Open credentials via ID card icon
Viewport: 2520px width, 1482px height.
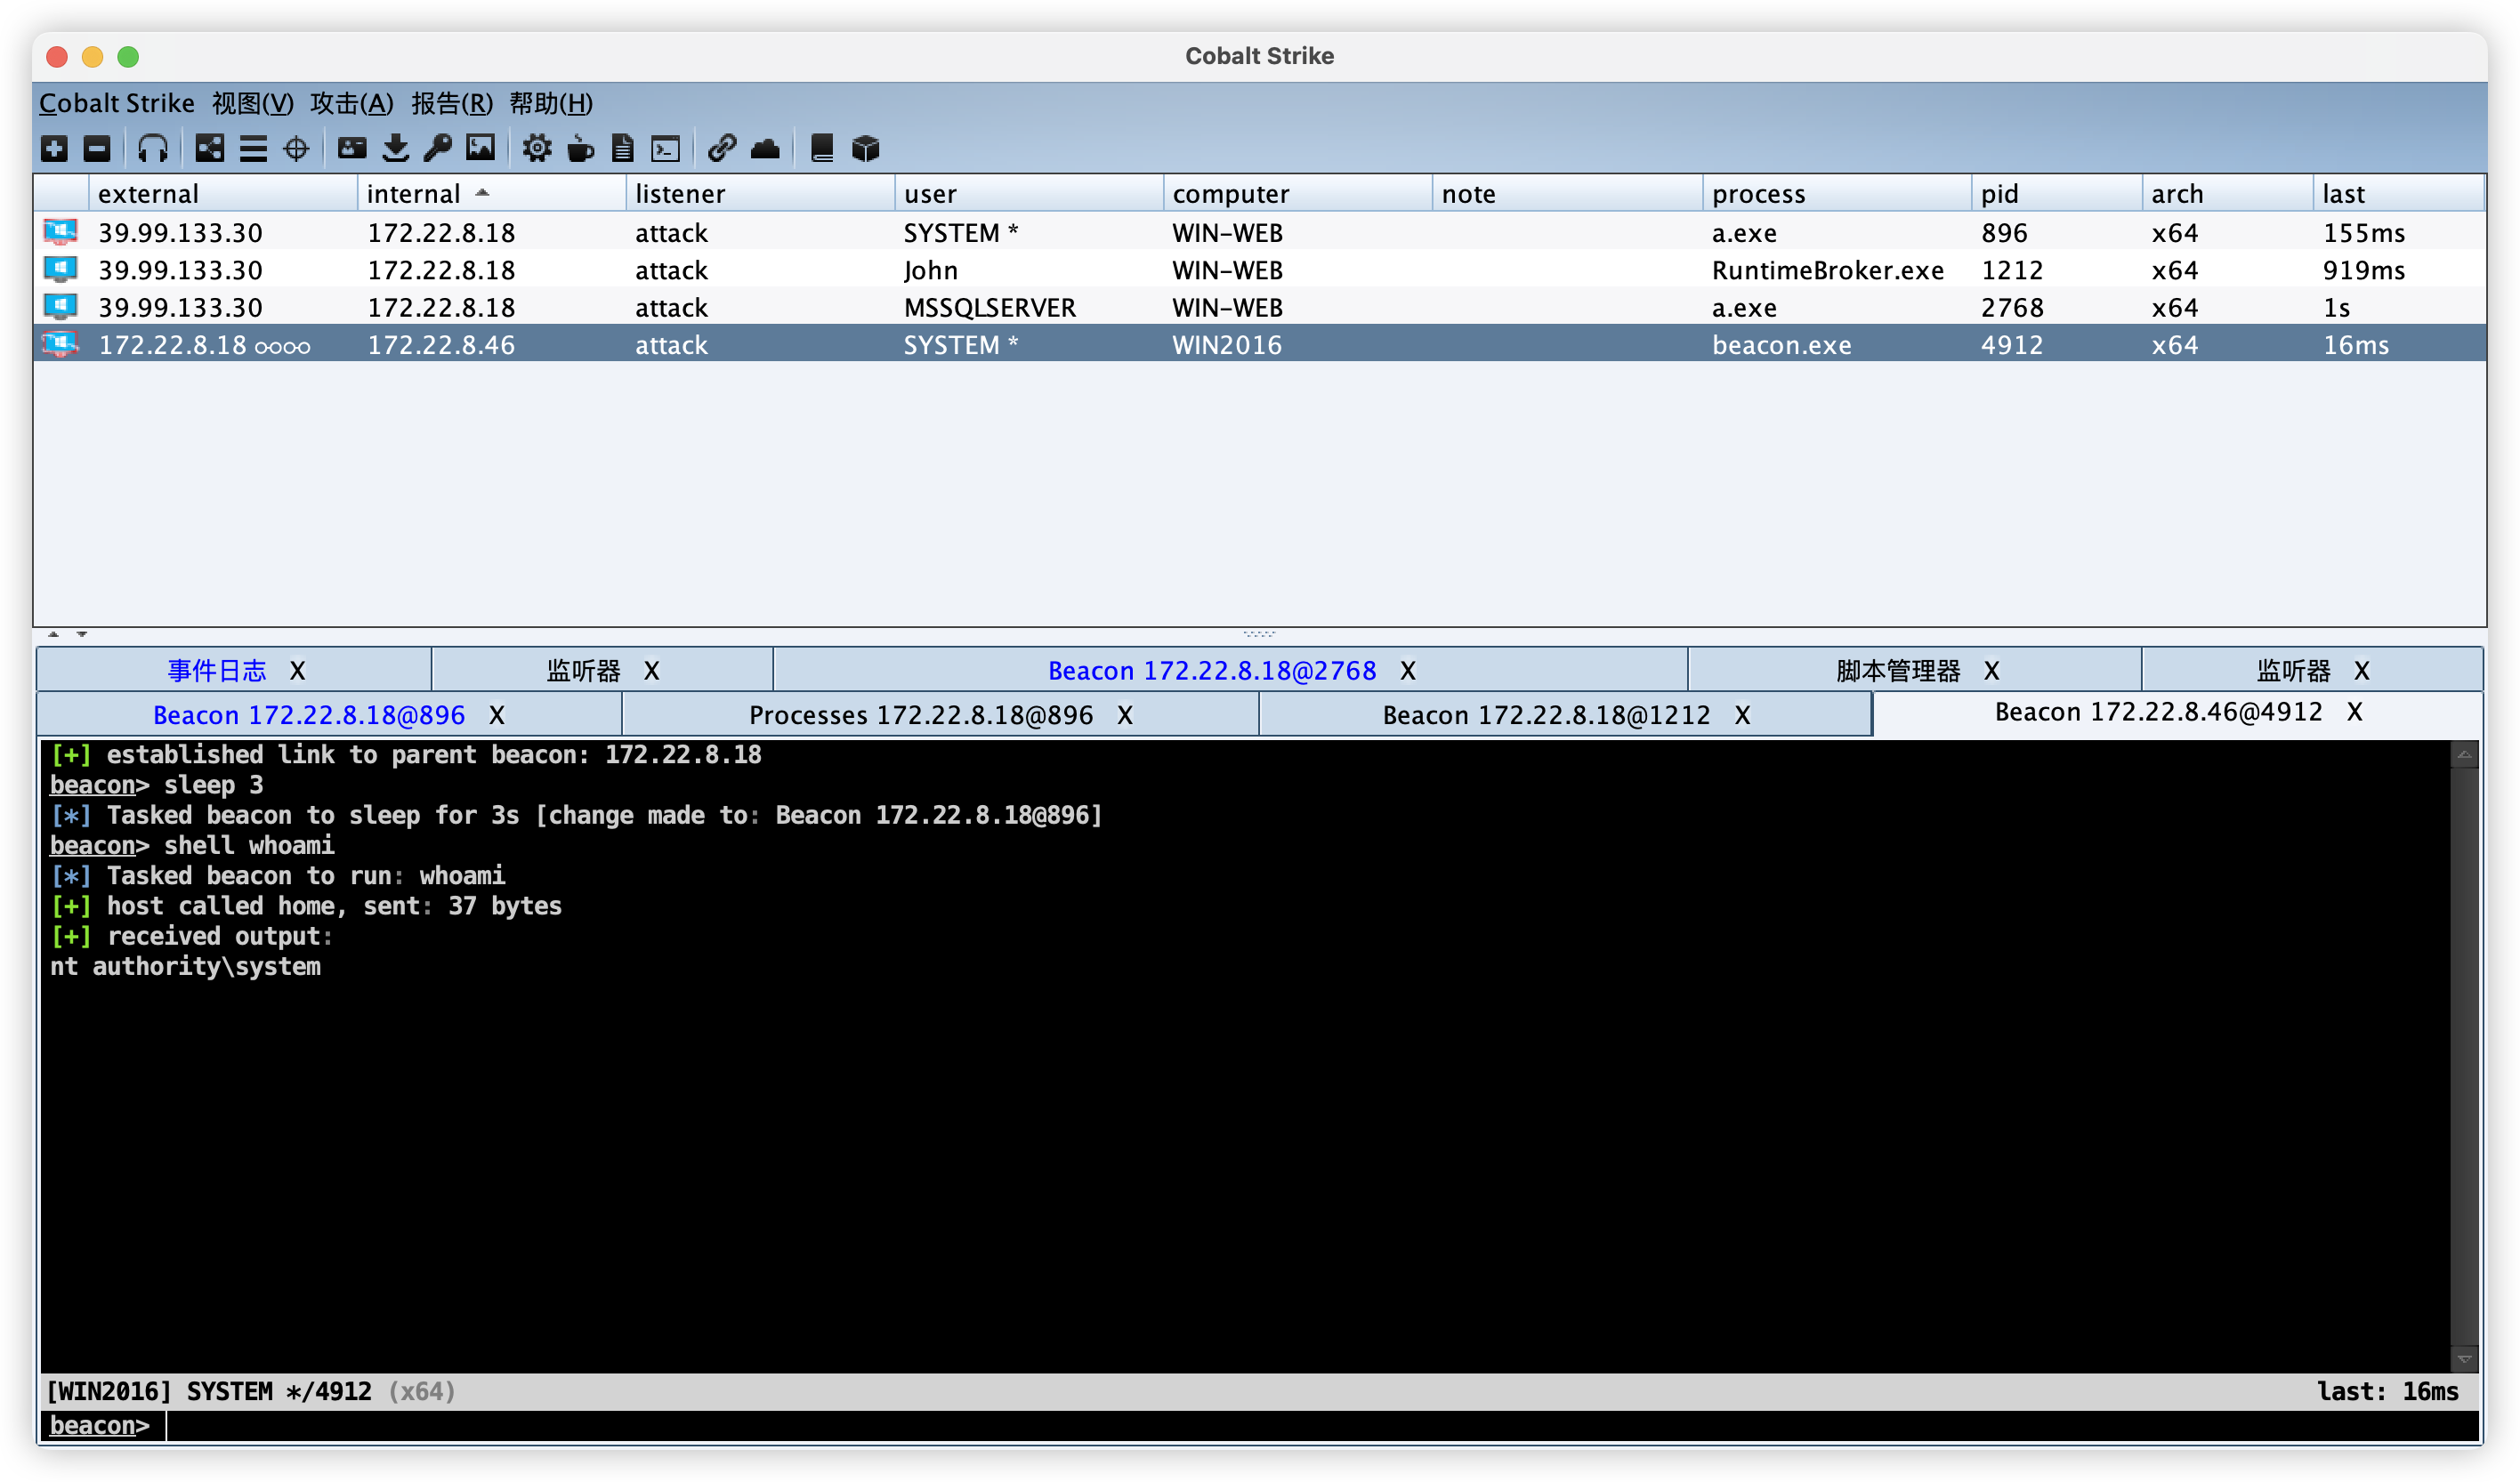tap(352, 149)
